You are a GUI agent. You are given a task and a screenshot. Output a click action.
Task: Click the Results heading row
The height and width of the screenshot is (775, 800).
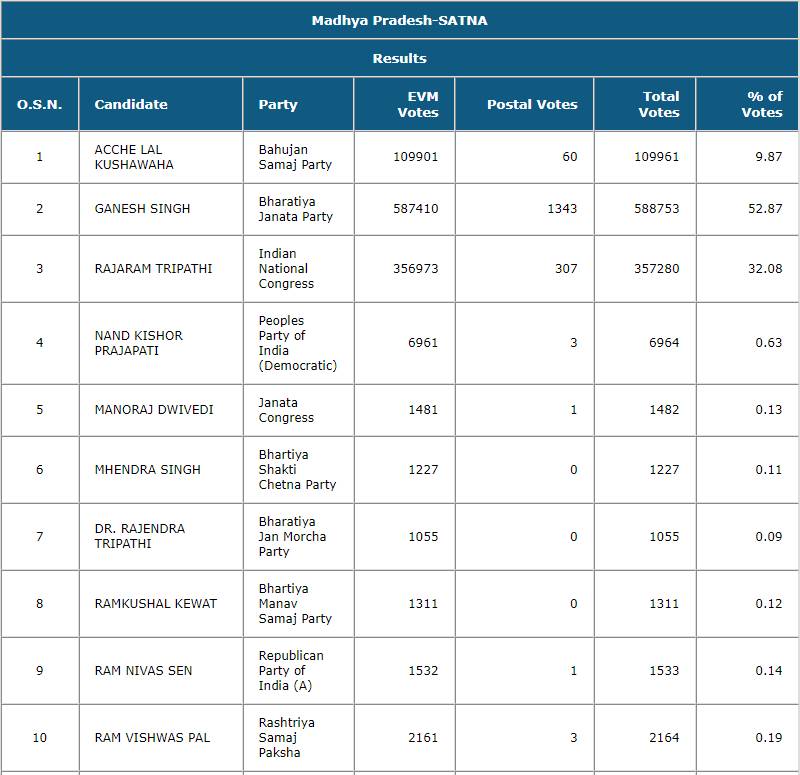pyautogui.click(x=399, y=58)
